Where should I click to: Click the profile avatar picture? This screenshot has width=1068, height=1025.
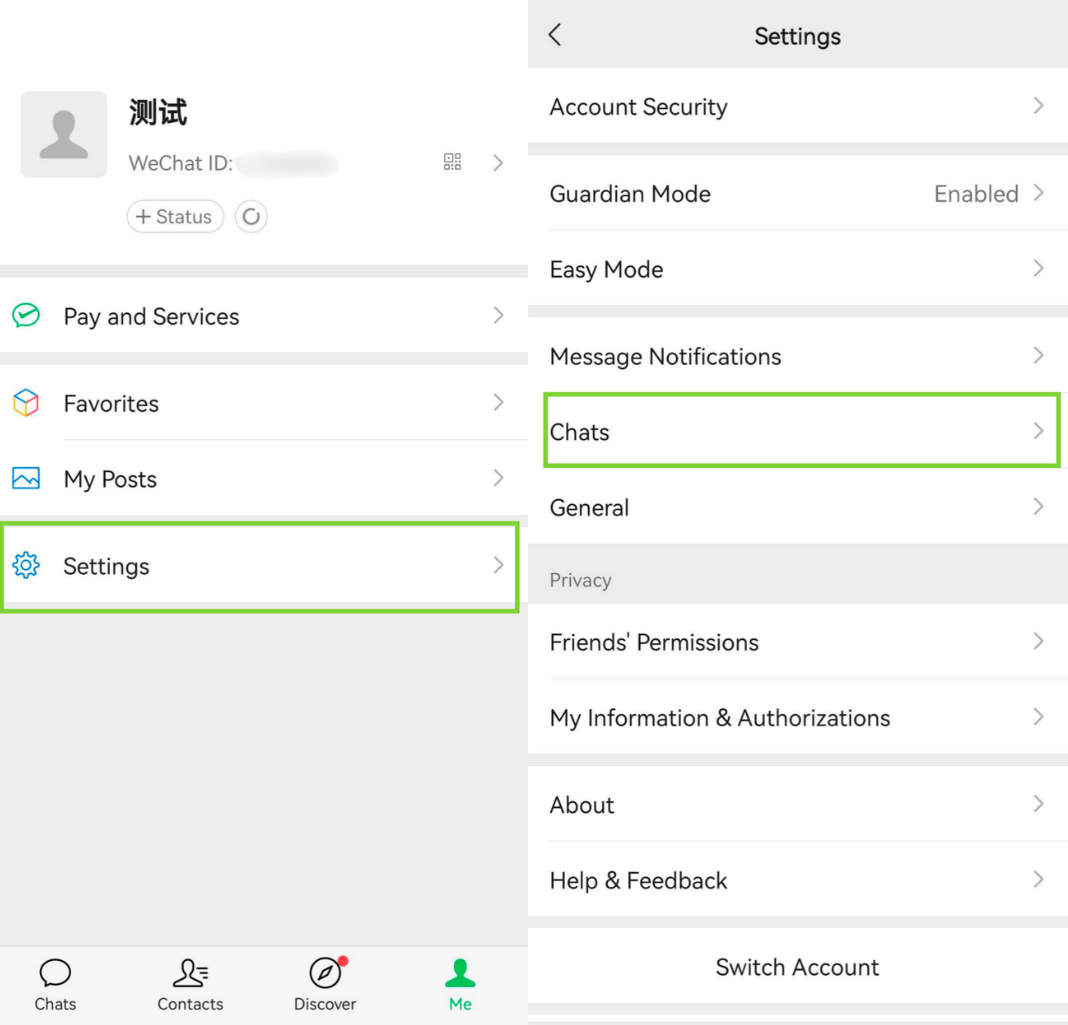pyautogui.click(x=63, y=134)
